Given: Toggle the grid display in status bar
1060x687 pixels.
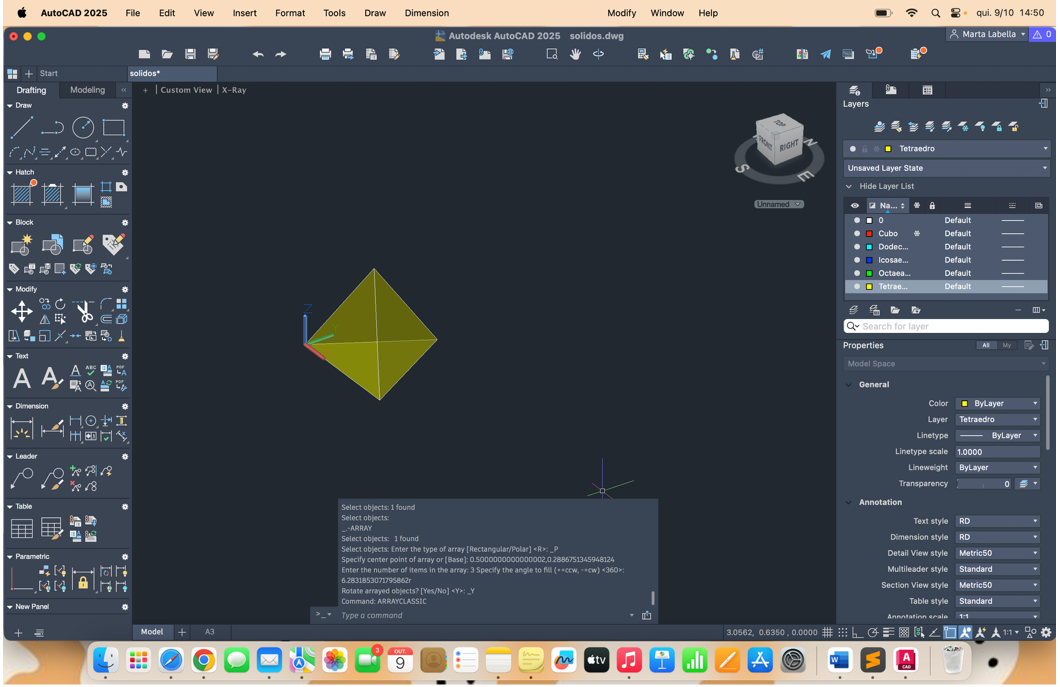Looking at the screenshot, I should pos(827,632).
